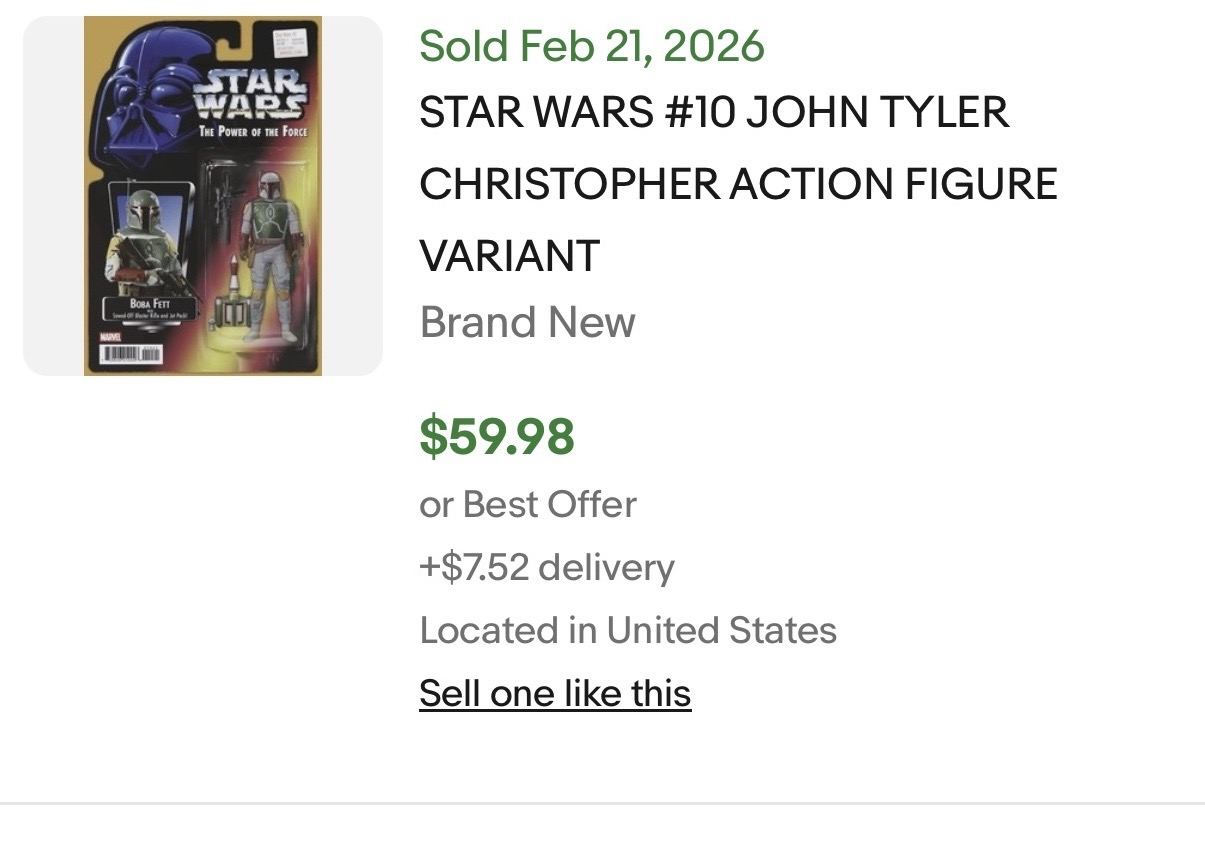Open the Boba Fett comic cover thumbnail

(203, 196)
